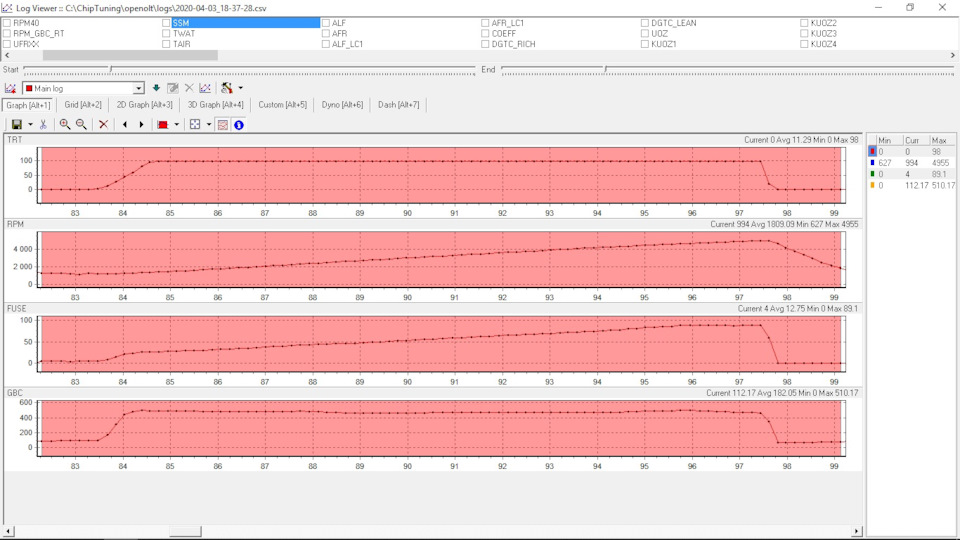Click the blue RPM series color marker
The height and width of the screenshot is (540, 960).
click(x=872, y=163)
